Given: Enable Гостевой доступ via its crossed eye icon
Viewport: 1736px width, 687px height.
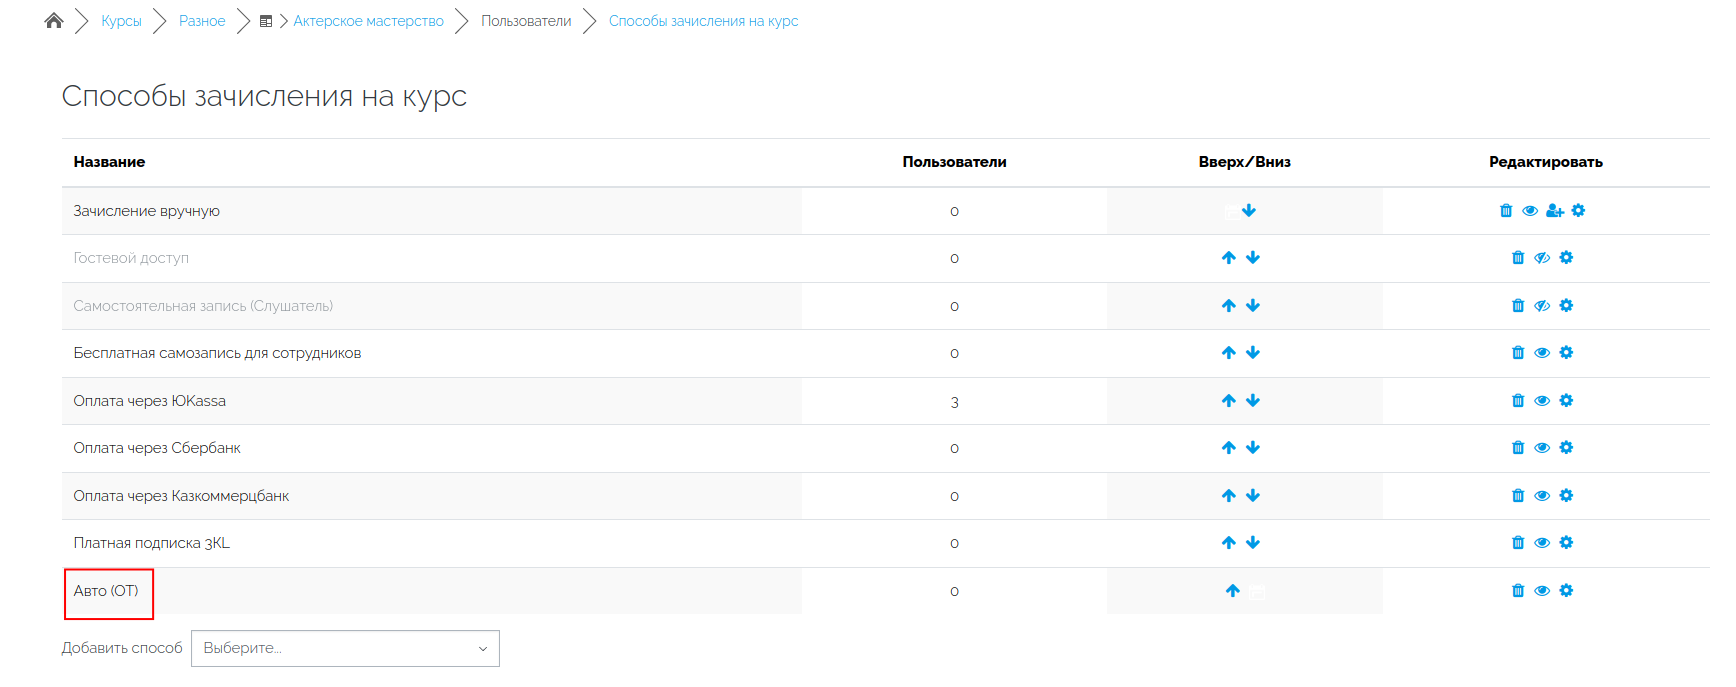Looking at the screenshot, I should (1542, 258).
